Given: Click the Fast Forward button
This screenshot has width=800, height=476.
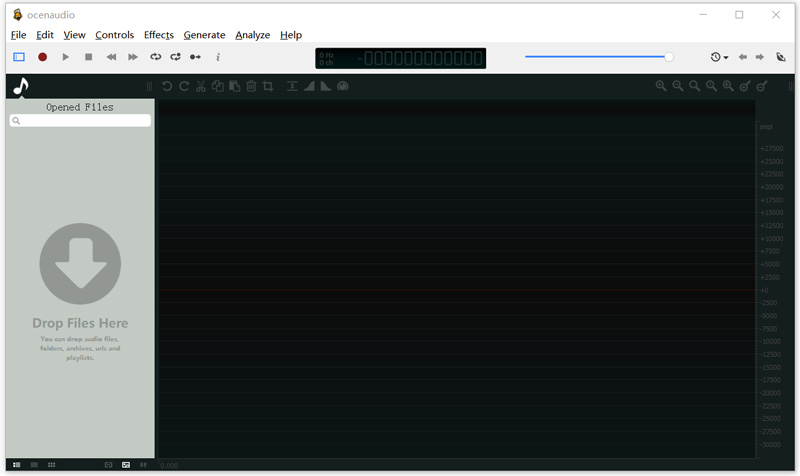Looking at the screenshot, I should (x=133, y=57).
